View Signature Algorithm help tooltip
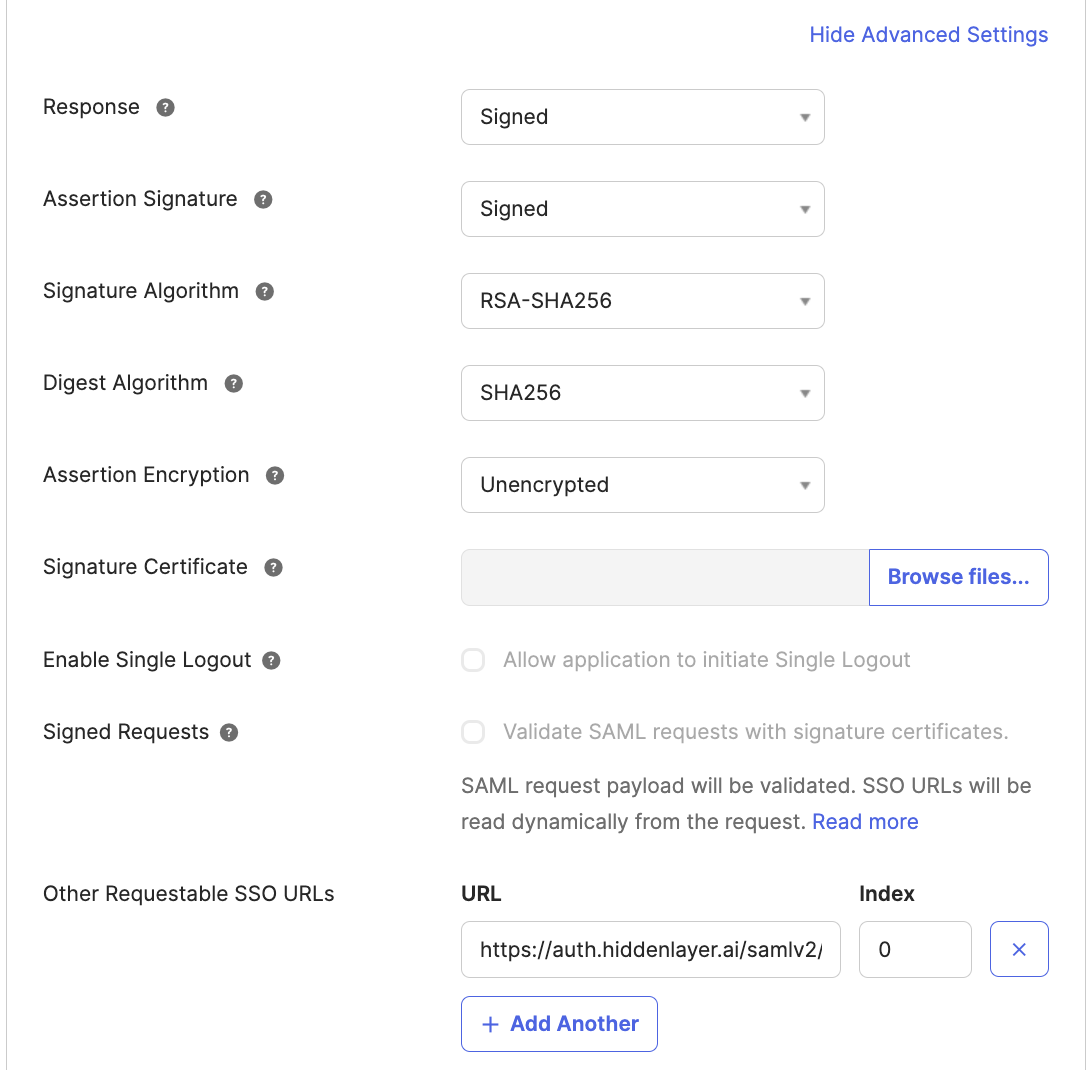The image size is (1091, 1070). pos(264,291)
